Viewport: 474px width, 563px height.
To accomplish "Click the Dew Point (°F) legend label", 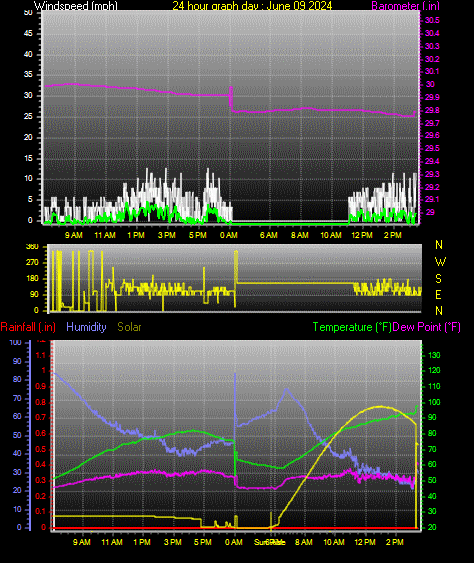I will click(426, 327).
